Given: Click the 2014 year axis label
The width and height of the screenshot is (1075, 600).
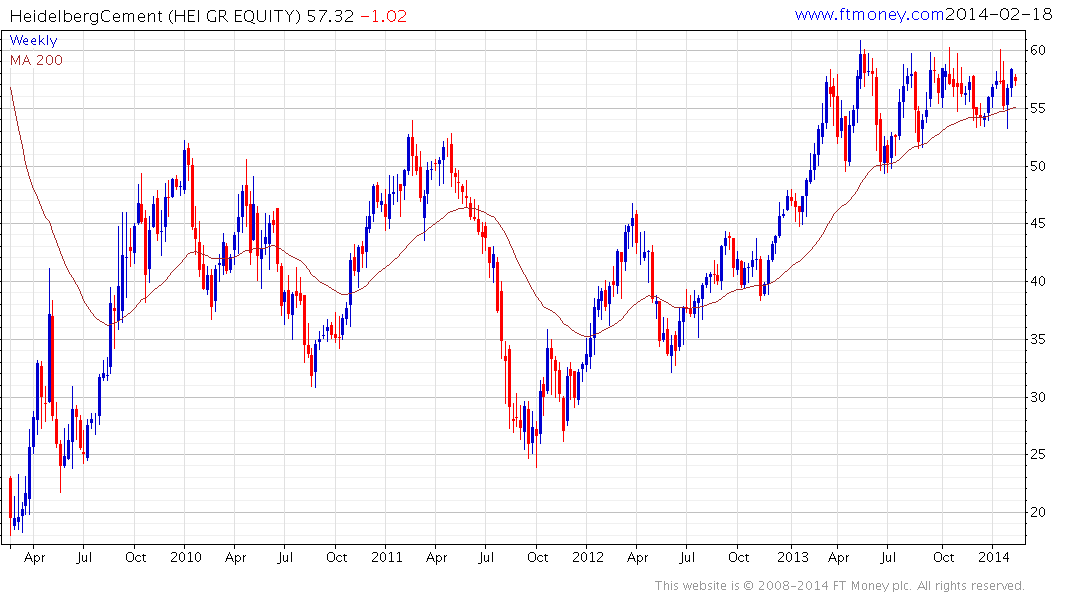Looking at the screenshot, I should coord(993,557).
